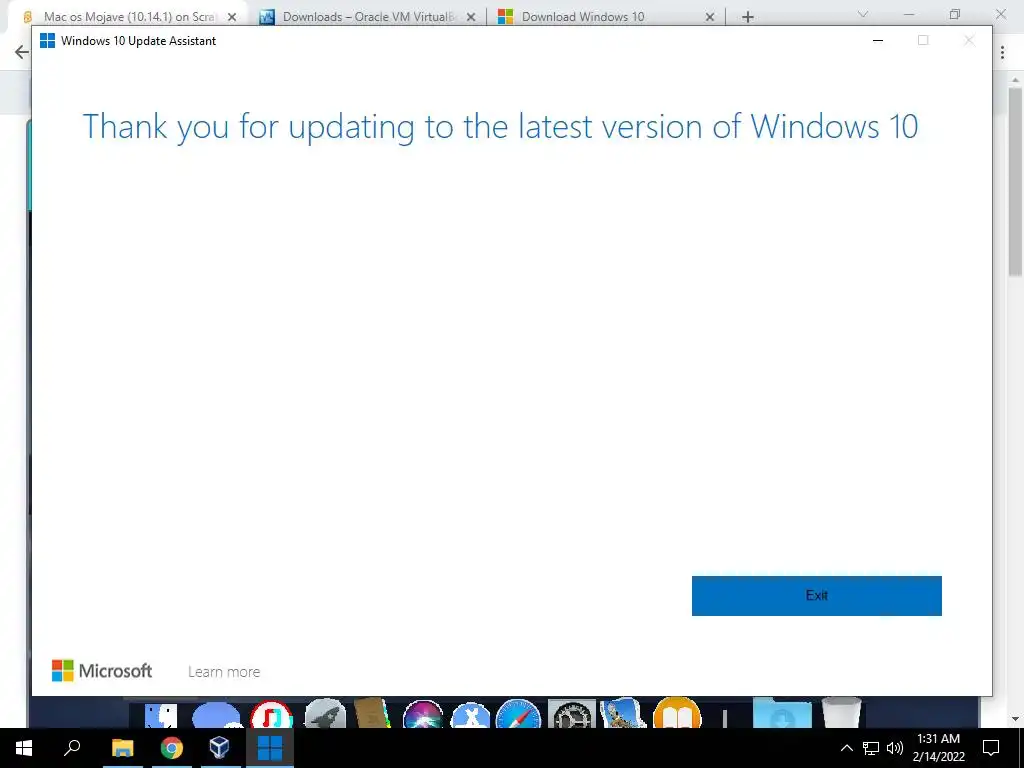Click the Notefile book icon in the Mac dock
This screenshot has width=1024, height=768.
(x=372, y=712)
